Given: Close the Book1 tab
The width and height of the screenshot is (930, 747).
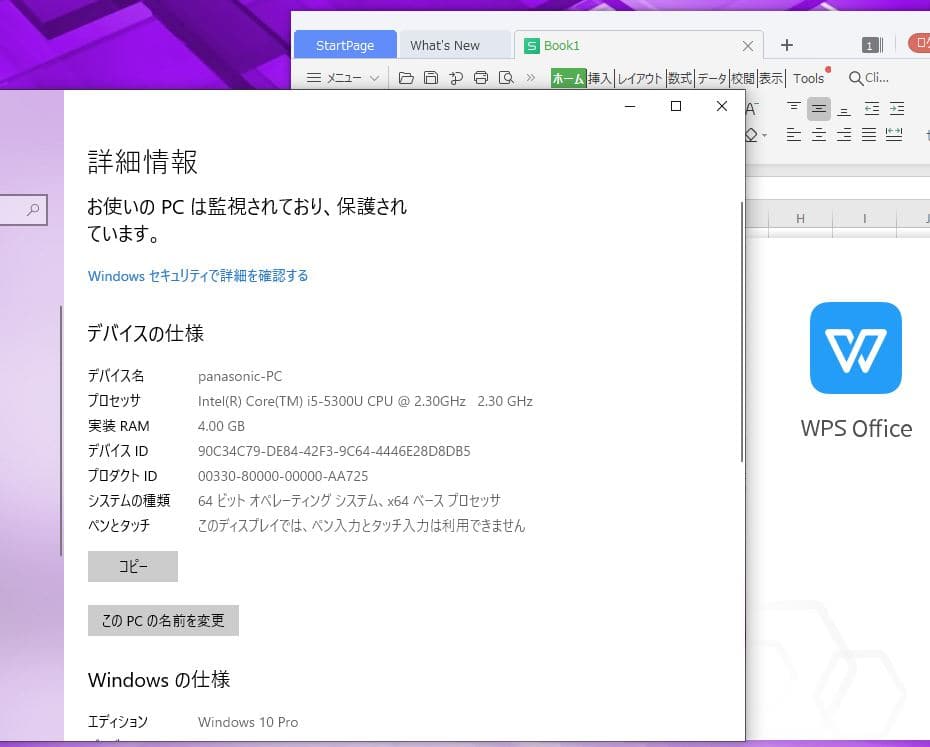Looking at the screenshot, I should coord(748,46).
